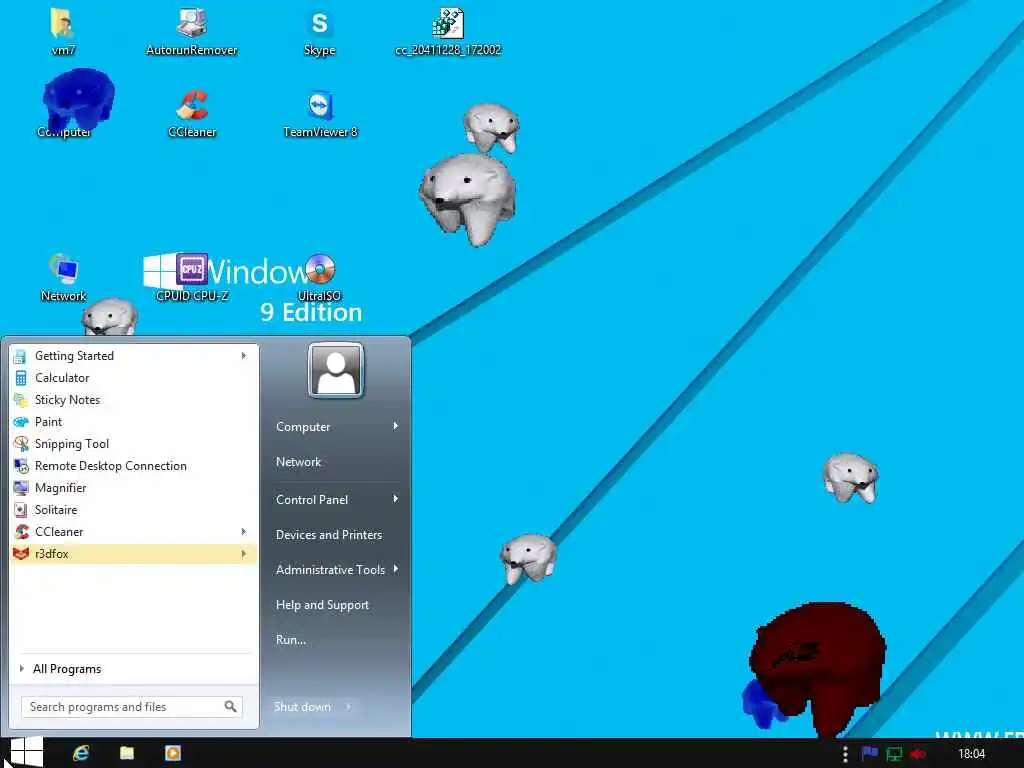
Task: Open TeamViewer 8 desktop shortcut
Action: (320, 113)
